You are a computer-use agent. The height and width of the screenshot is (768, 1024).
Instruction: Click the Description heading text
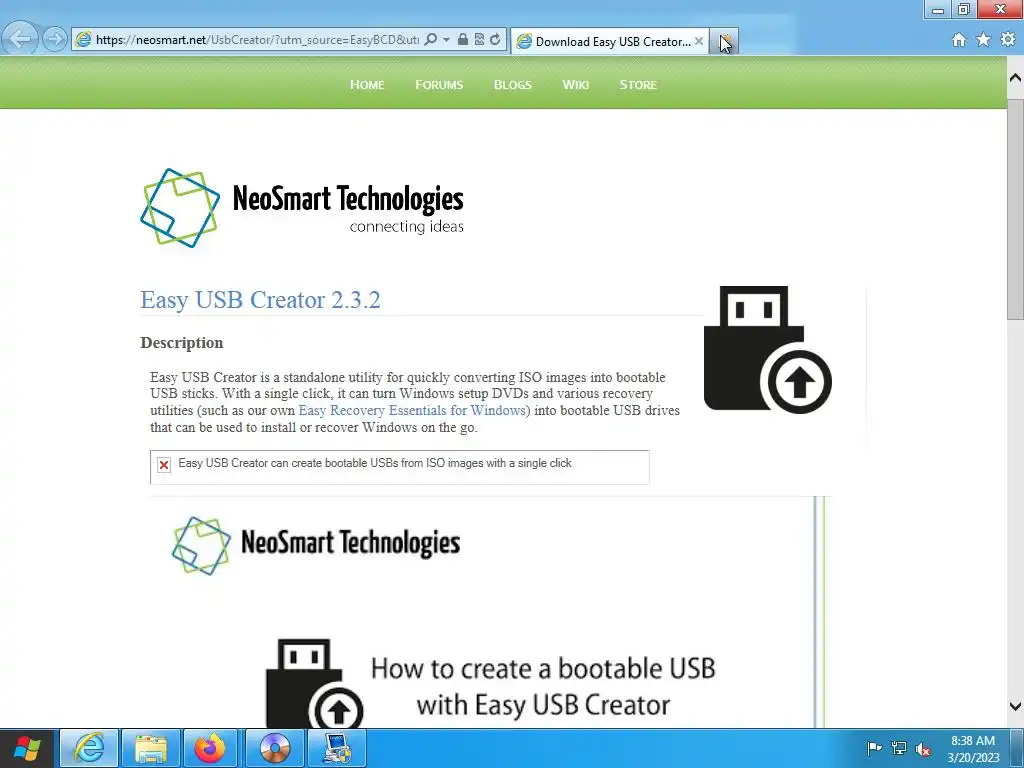point(182,343)
